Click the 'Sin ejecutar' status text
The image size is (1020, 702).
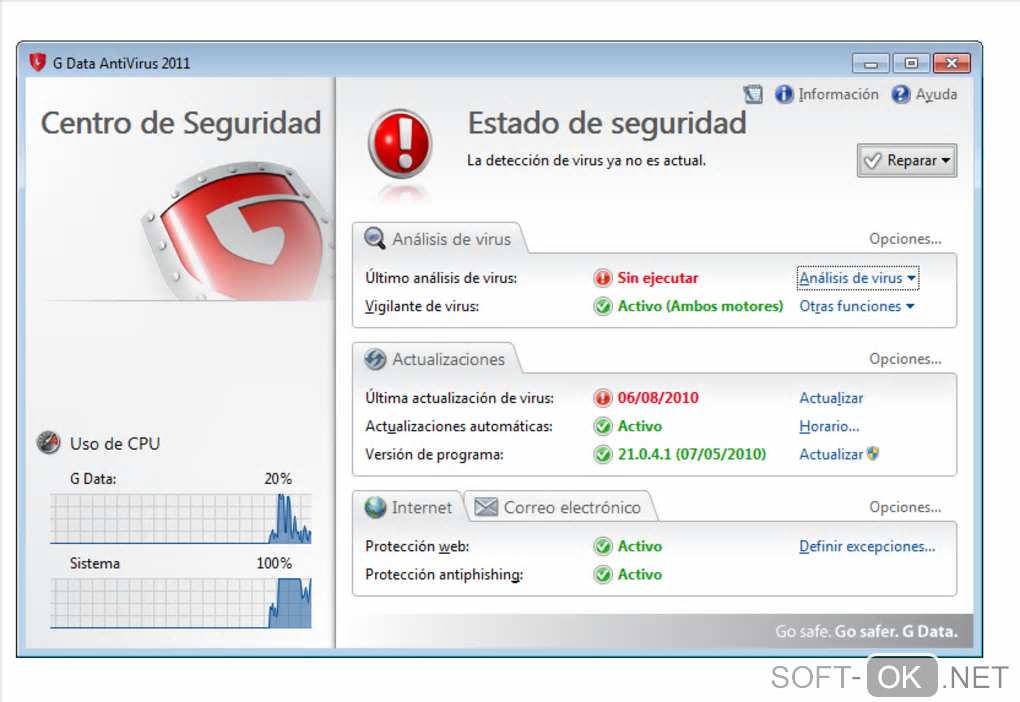(658, 278)
